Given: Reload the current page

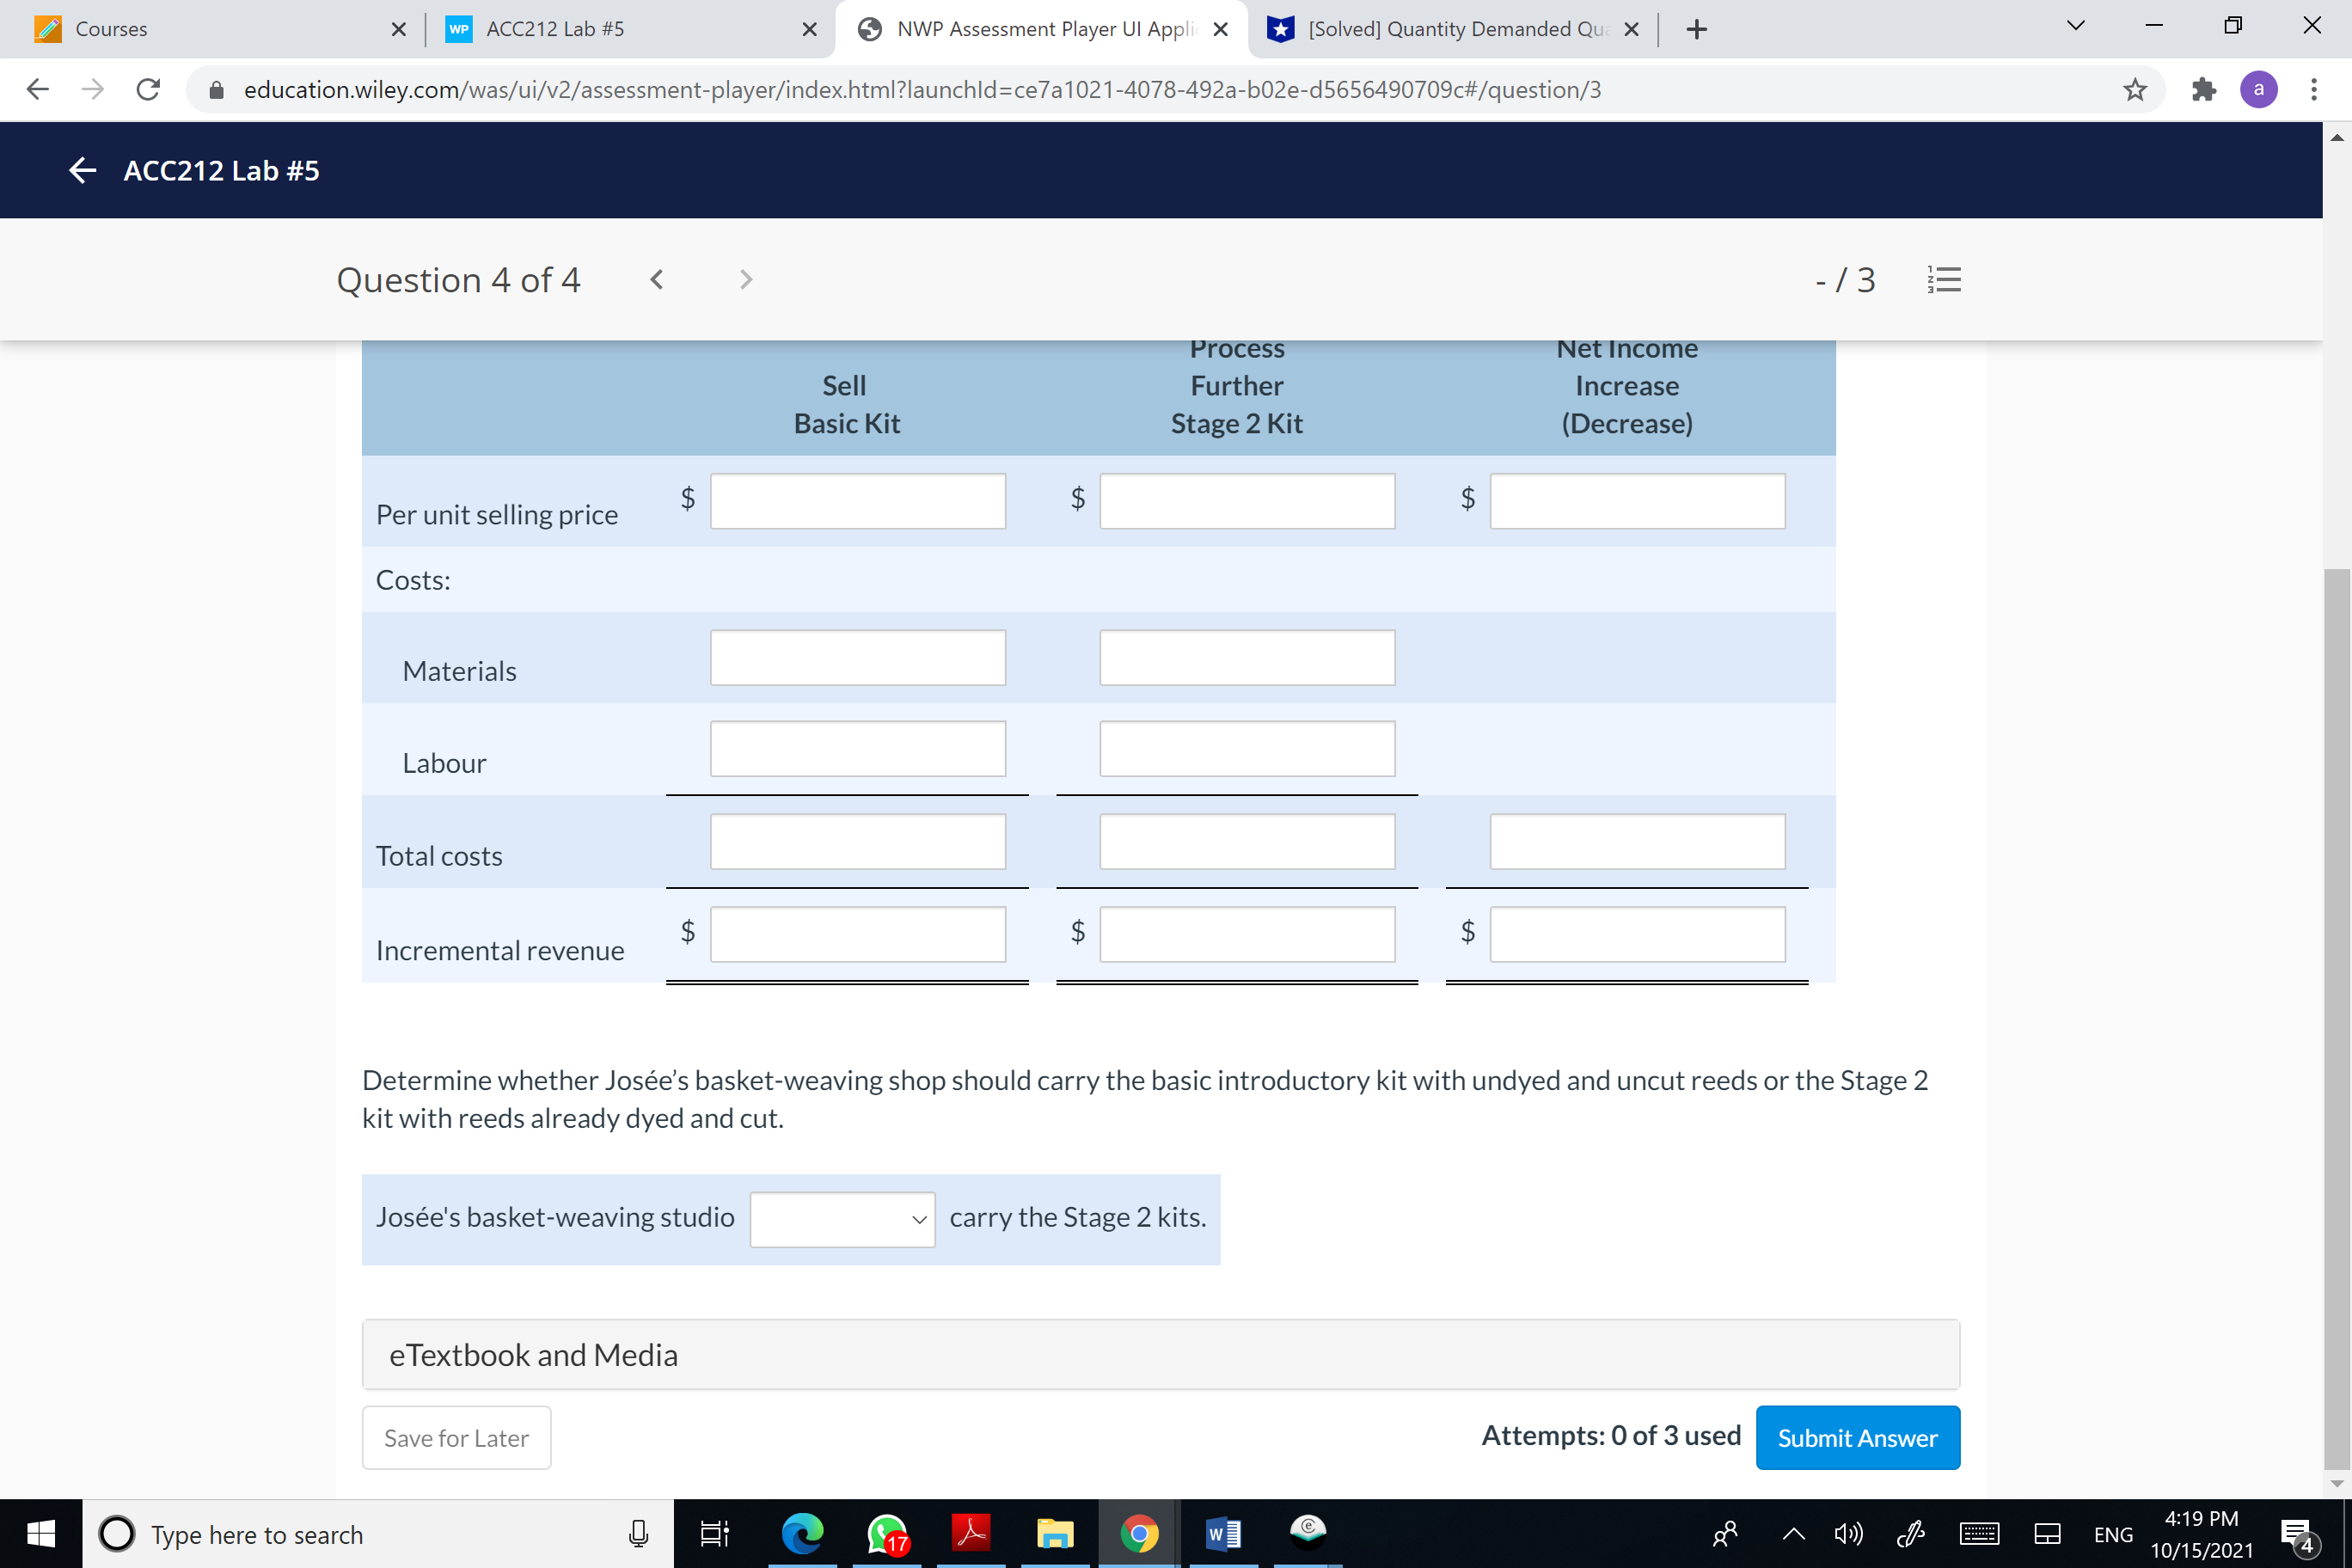Looking at the screenshot, I should click(x=148, y=89).
